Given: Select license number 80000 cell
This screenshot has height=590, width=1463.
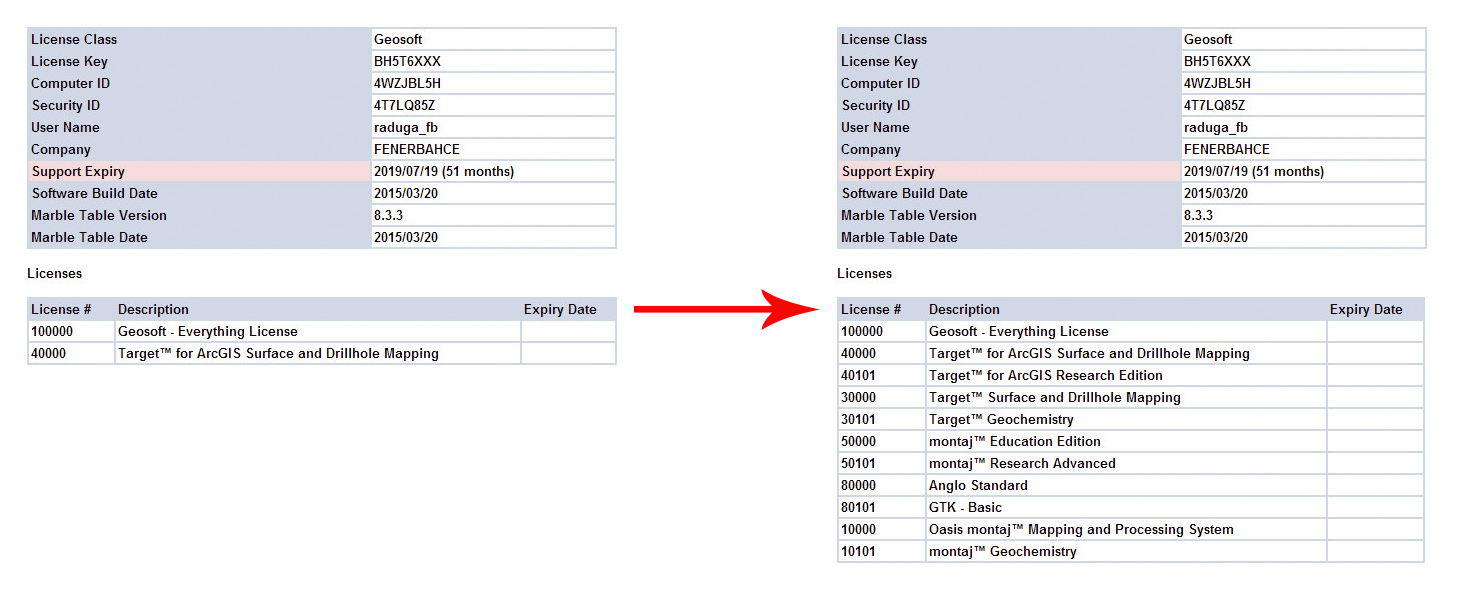Looking at the screenshot, I should pos(881,486).
